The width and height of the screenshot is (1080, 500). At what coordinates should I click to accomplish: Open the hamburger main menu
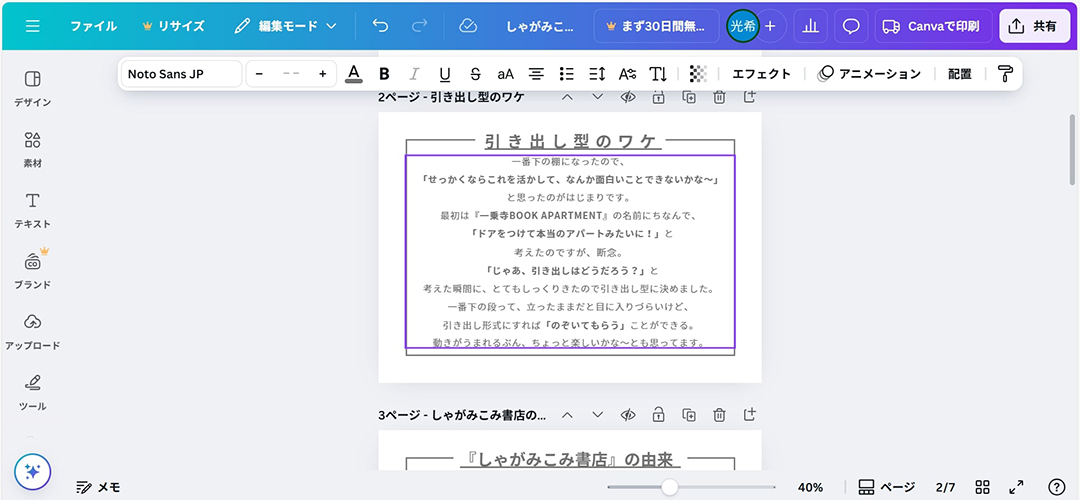pos(32,26)
